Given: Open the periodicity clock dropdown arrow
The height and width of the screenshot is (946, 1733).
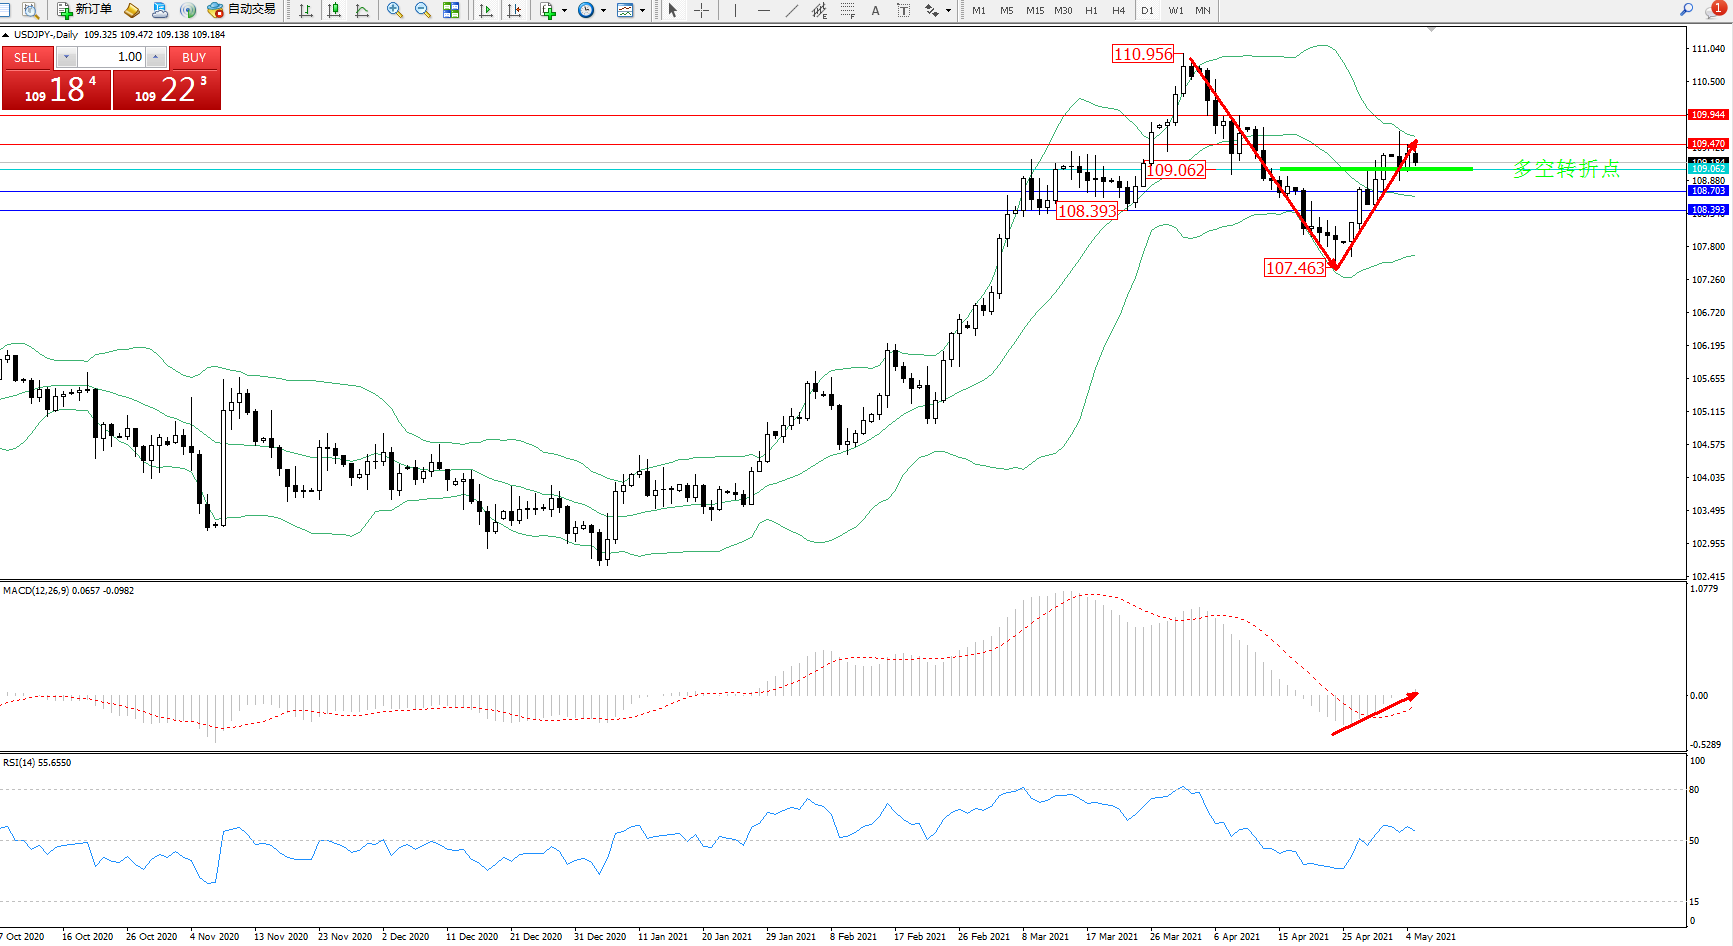Looking at the screenshot, I should 603,10.
